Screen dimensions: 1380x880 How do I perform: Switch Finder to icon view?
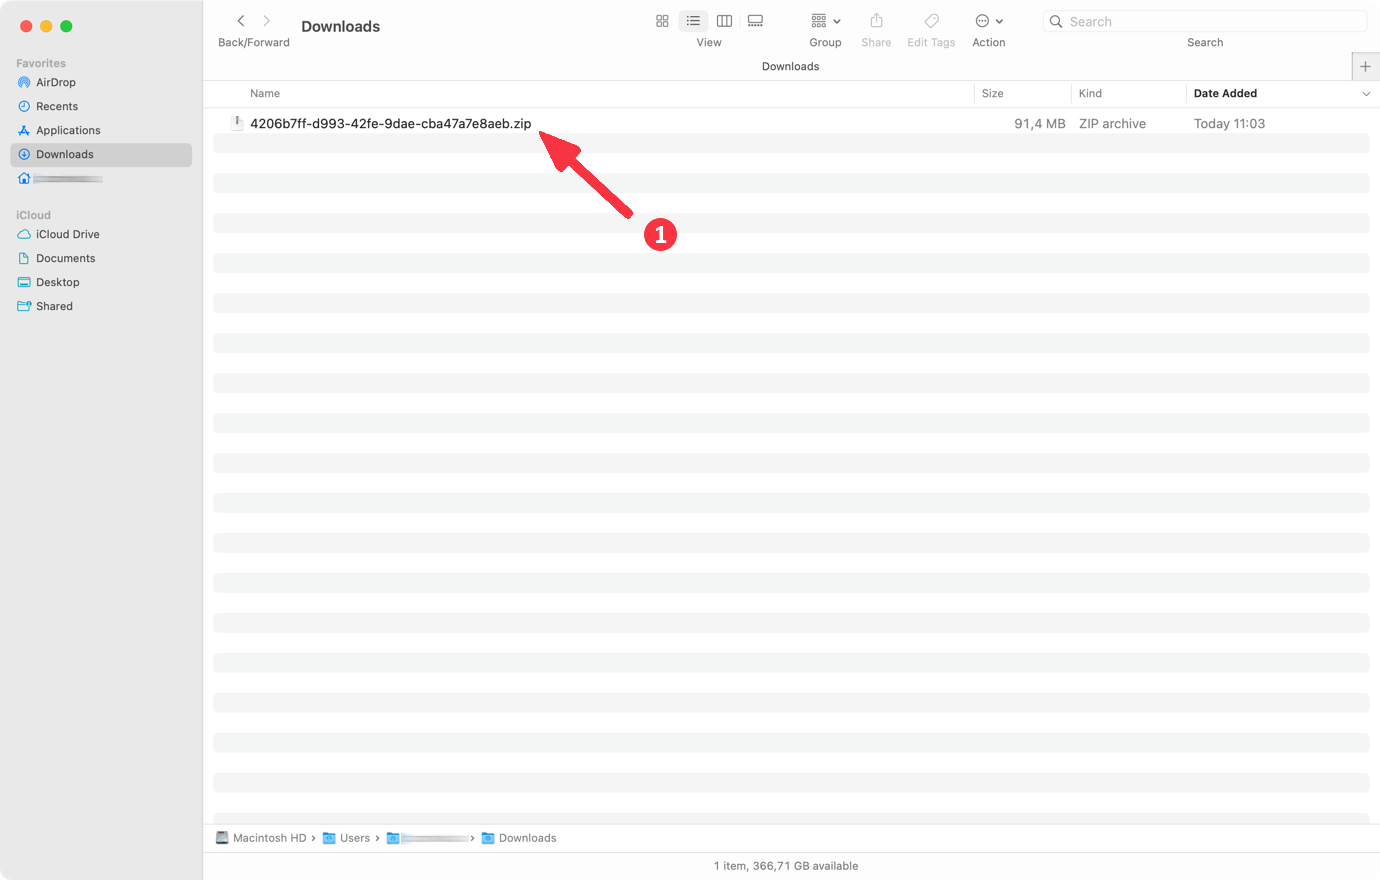tap(662, 21)
